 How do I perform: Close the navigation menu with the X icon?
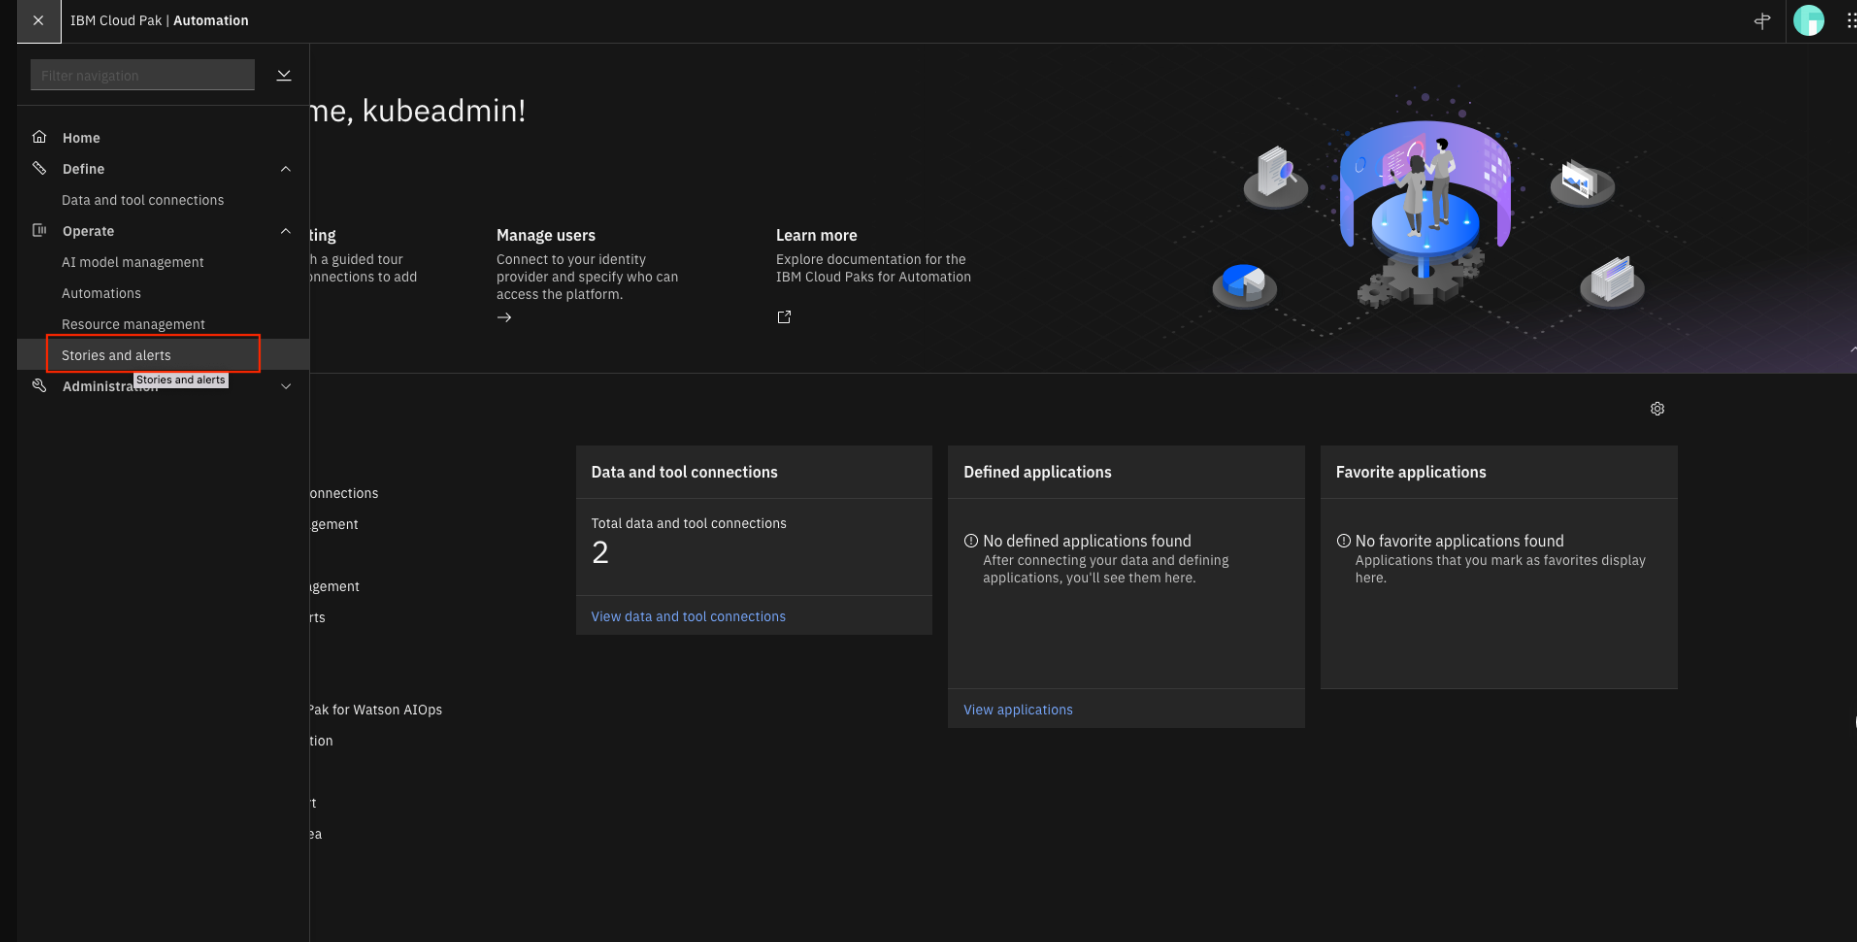click(x=38, y=21)
